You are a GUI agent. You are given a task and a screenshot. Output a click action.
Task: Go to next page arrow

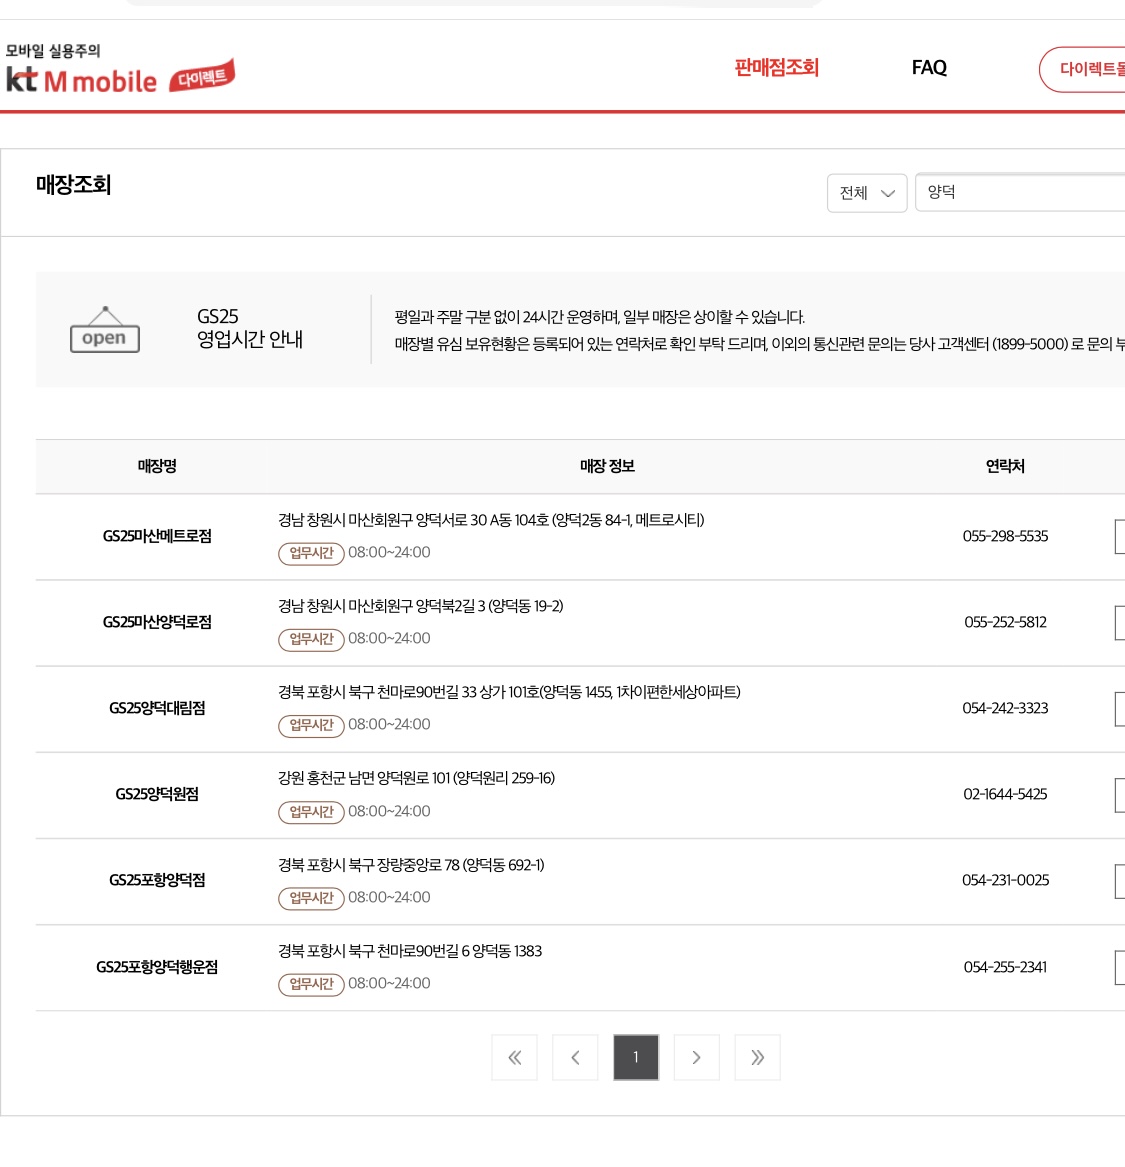pos(696,1057)
